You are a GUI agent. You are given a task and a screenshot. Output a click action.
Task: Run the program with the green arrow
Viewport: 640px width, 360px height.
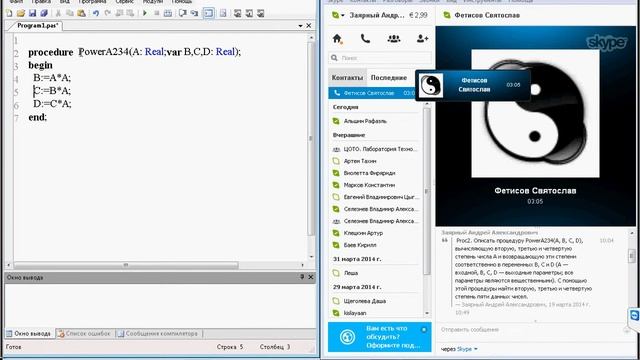144,13
